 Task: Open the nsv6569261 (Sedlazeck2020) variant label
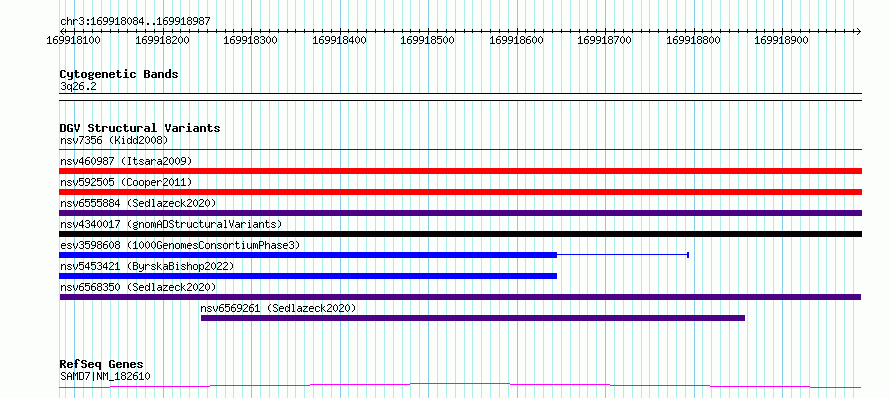(x=278, y=308)
